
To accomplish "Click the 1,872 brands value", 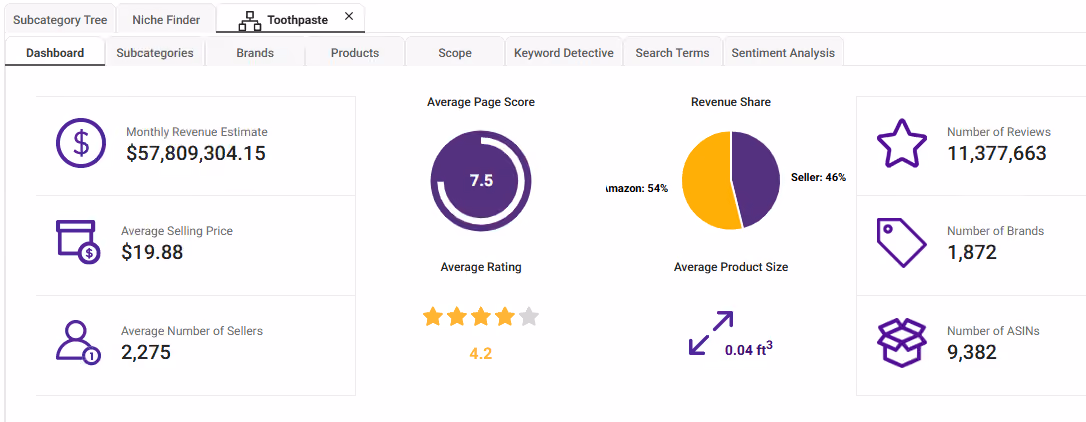I will pyautogui.click(x=972, y=252).
